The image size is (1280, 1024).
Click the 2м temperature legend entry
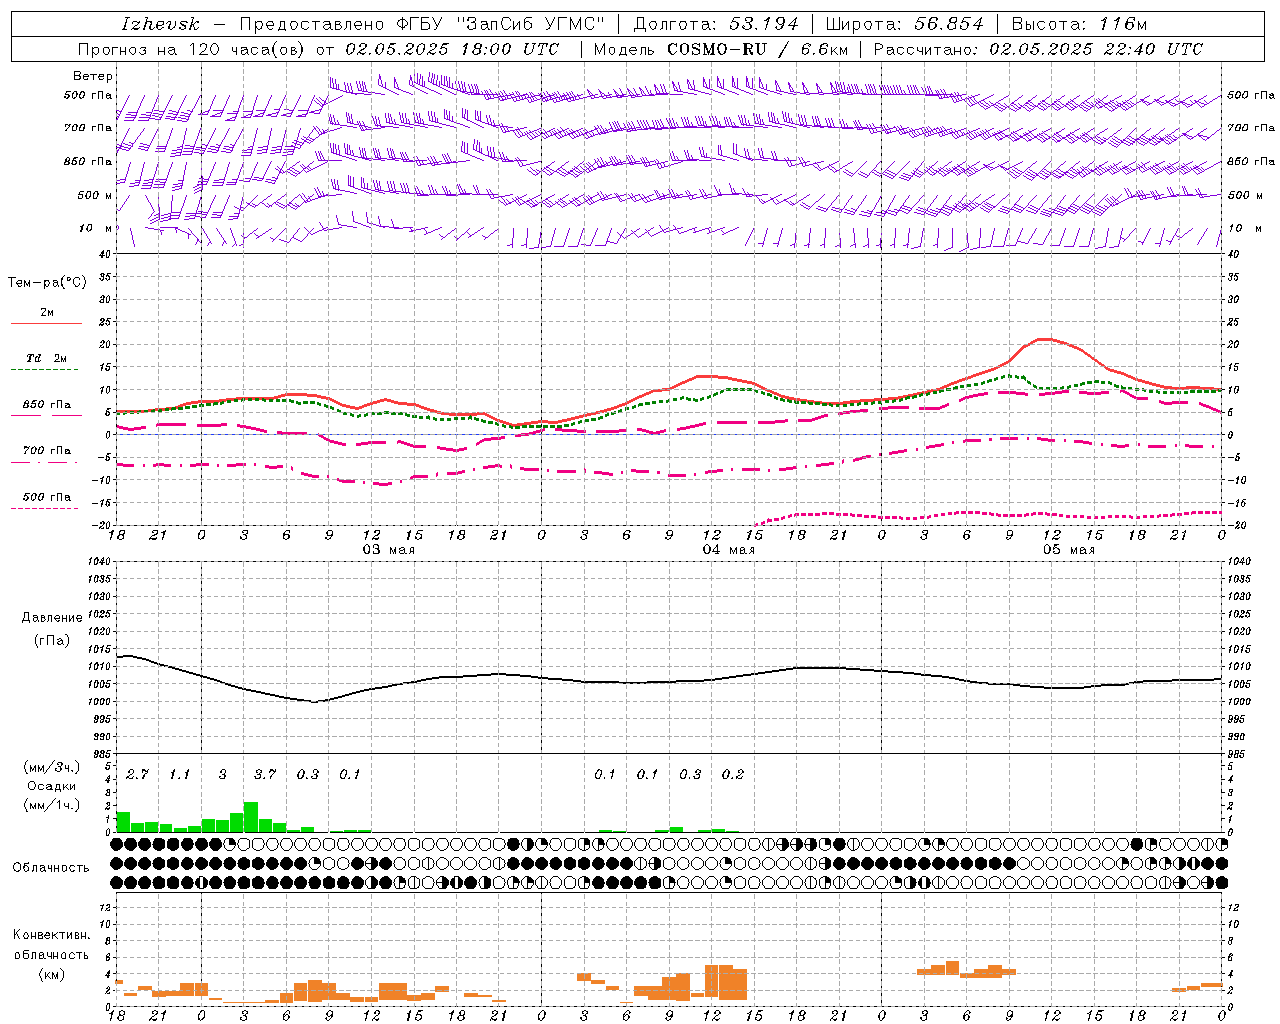tap(47, 313)
